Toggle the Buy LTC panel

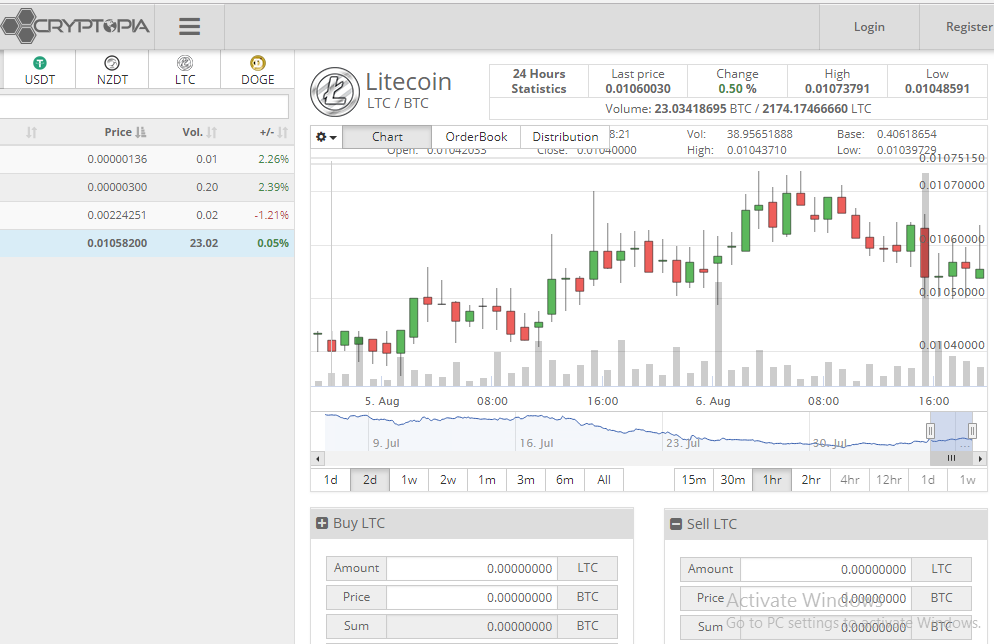[322, 523]
